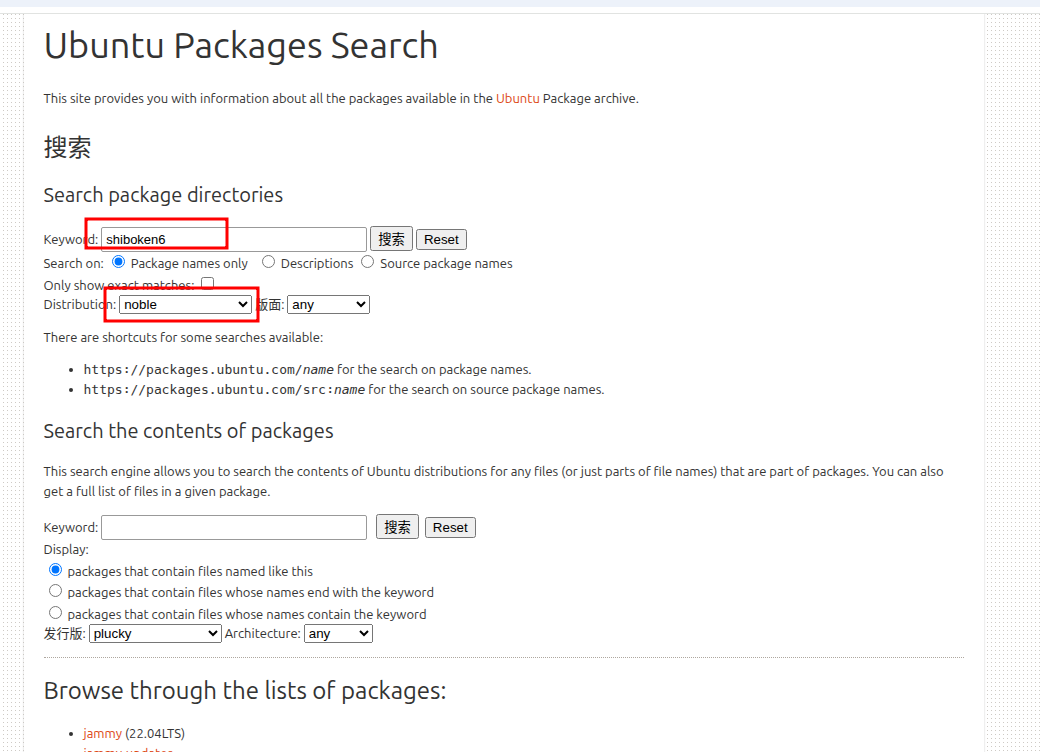
Task: Click the contents search Keyword input field
Action: tap(233, 527)
